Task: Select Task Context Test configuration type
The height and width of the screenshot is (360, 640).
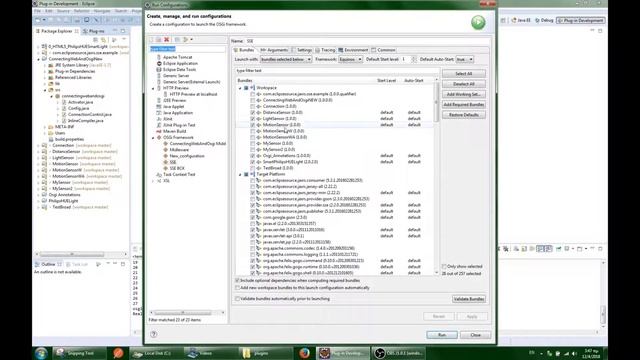Action: [x=179, y=174]
